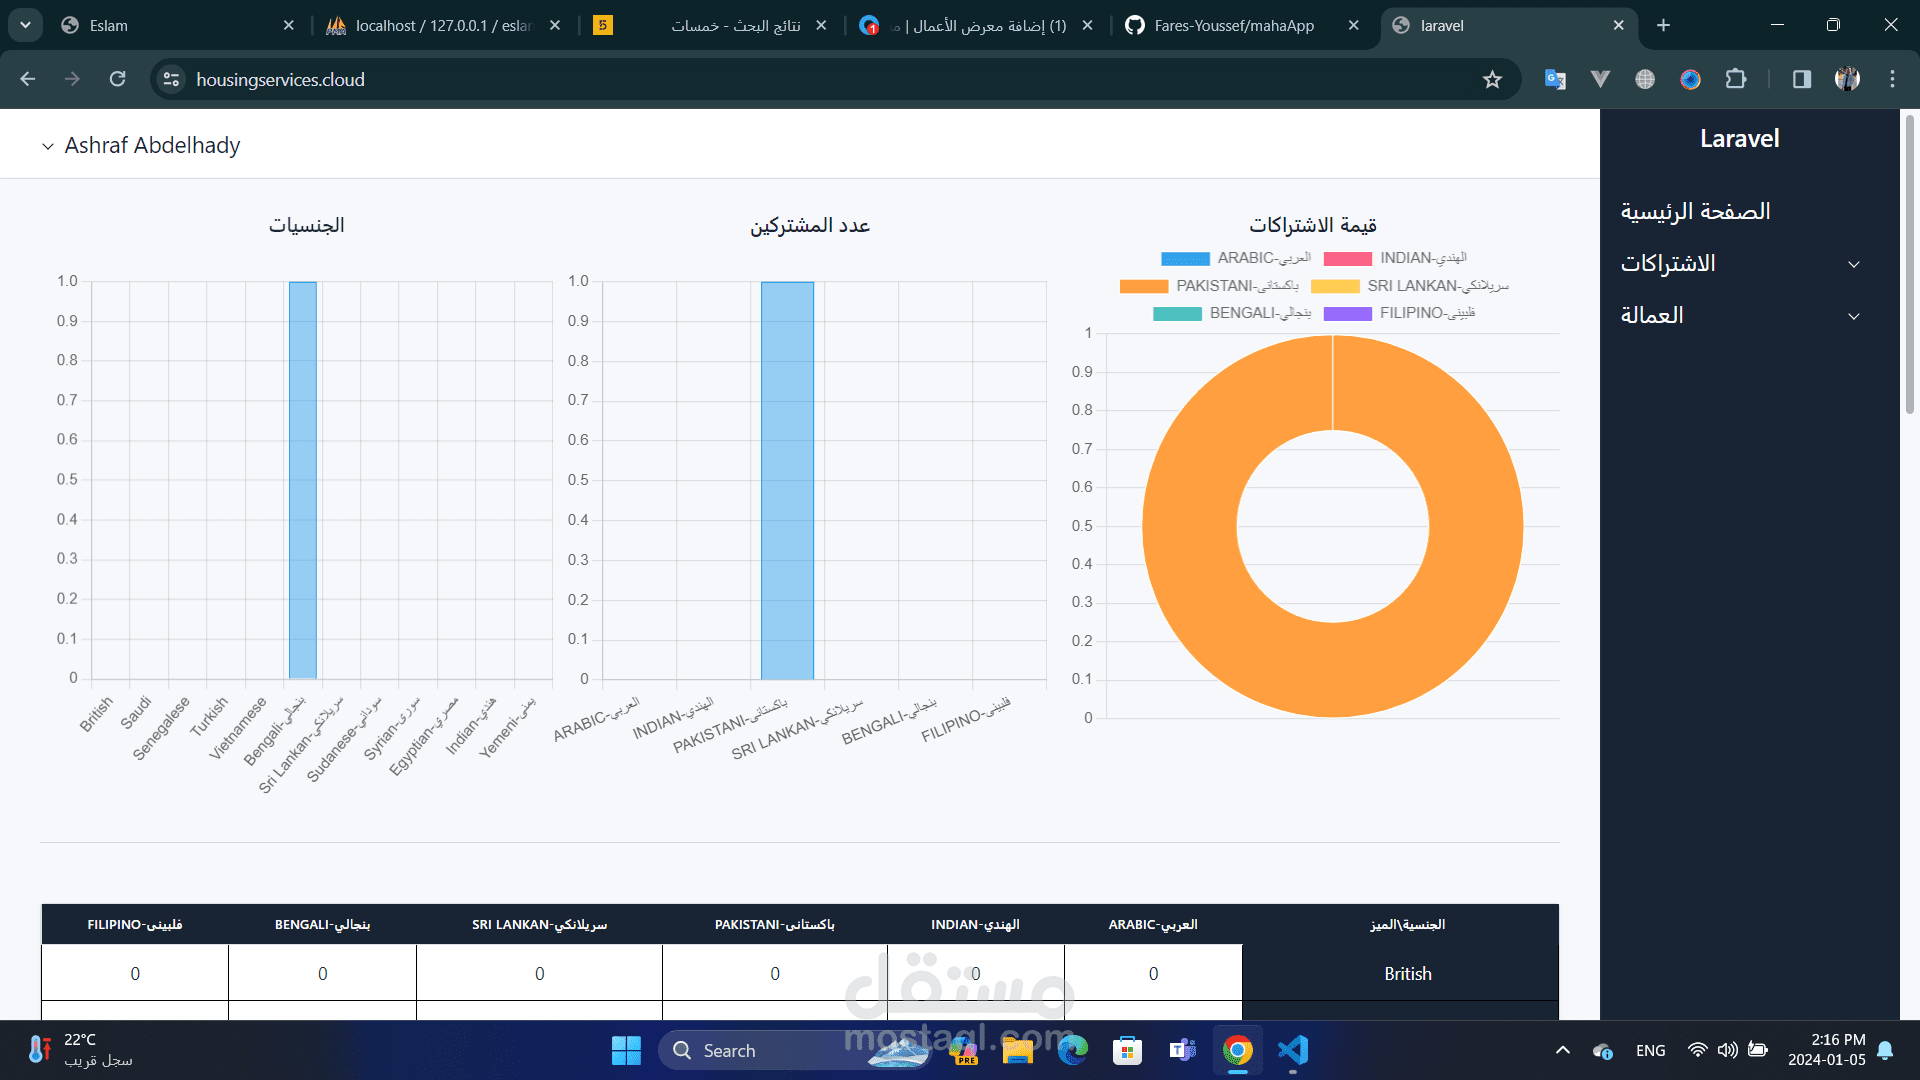This screenshot has width=1920, height=1080.
Task: Click the ARABIC-العربي table column header
Action: tap(1153, 924)
